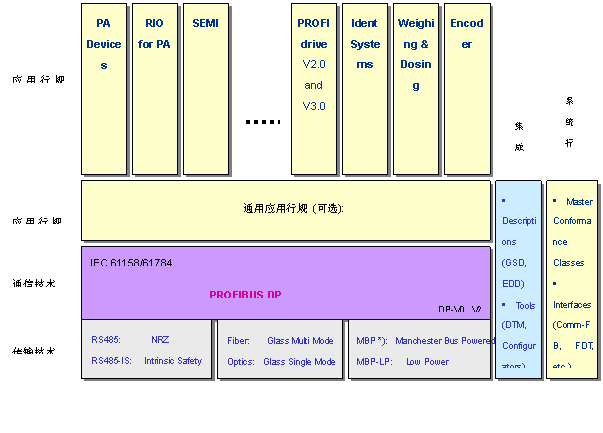Screen dimensions: 603x433
Task: Click Fiber: Glass Multi Mode text
Action: pos(280,341)
